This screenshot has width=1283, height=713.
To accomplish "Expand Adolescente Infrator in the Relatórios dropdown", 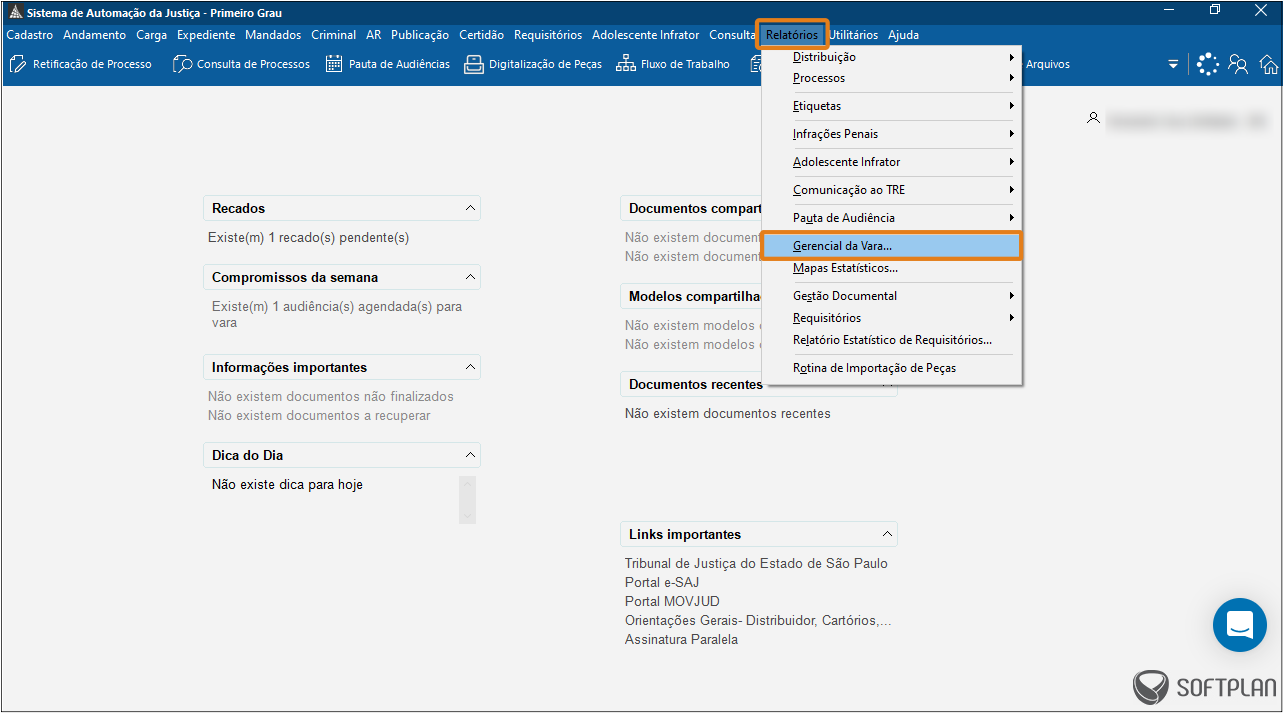I will pyautogui.click(x=892, y=162).
